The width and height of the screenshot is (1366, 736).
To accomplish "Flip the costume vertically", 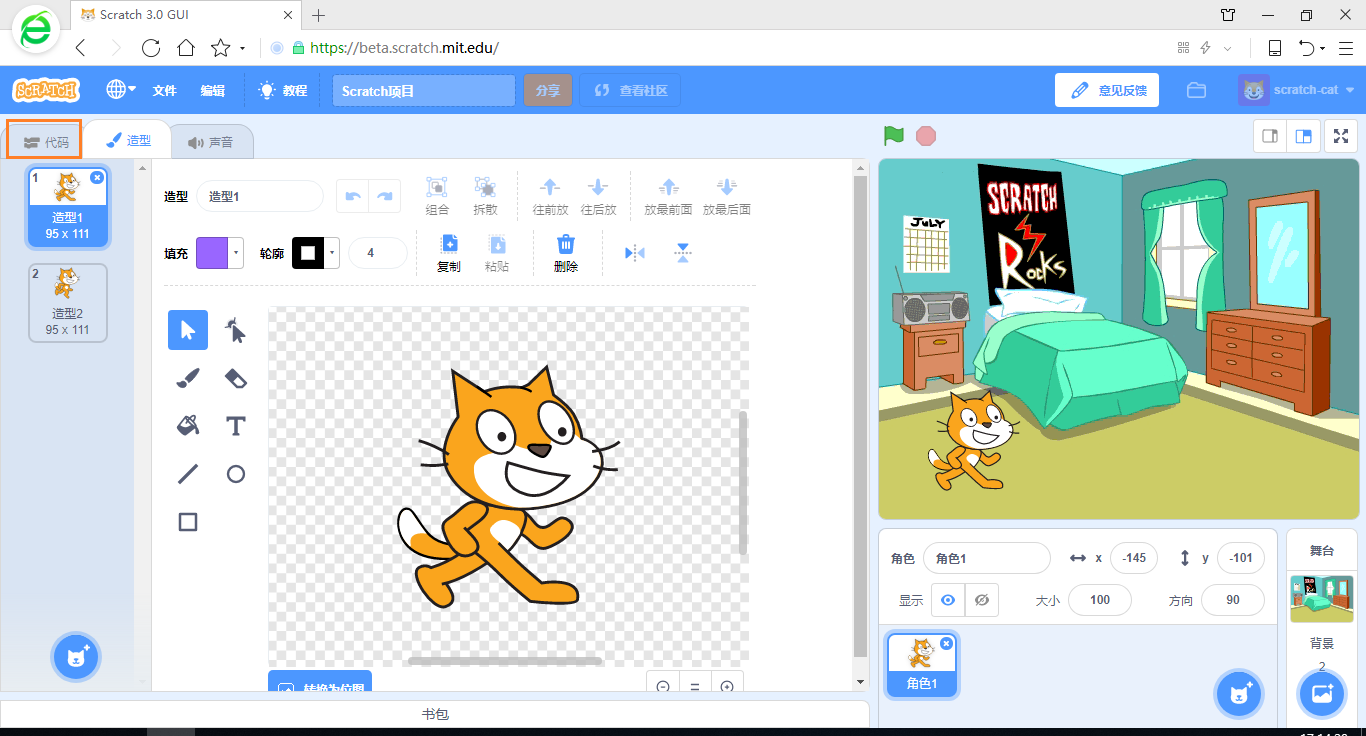I will (x=683, y=253).
